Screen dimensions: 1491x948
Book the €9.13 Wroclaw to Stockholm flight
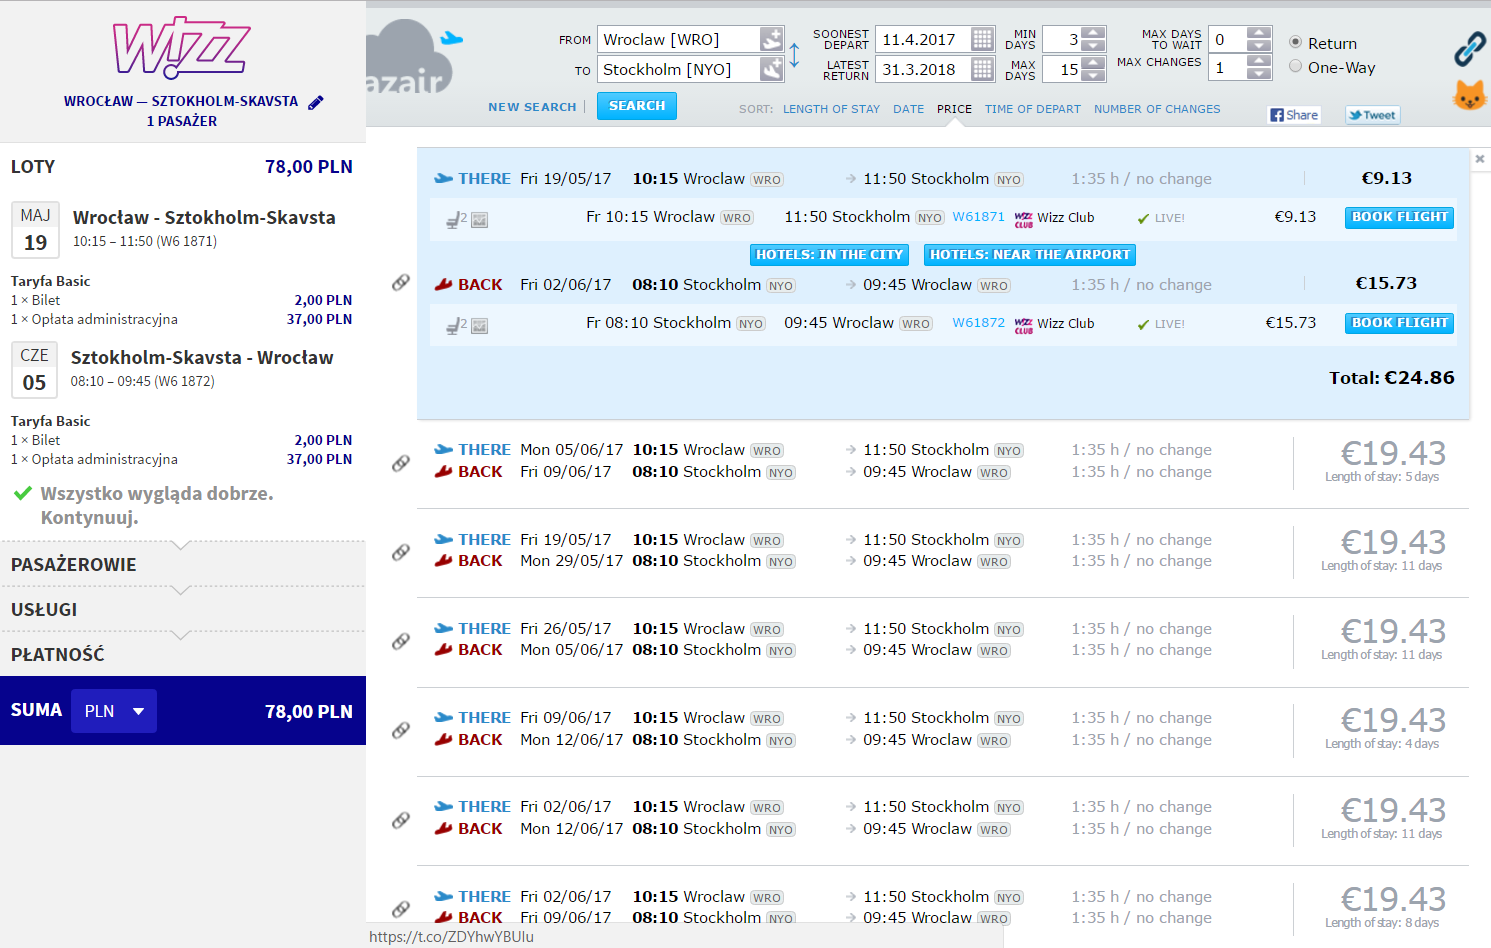point(1399,217)
